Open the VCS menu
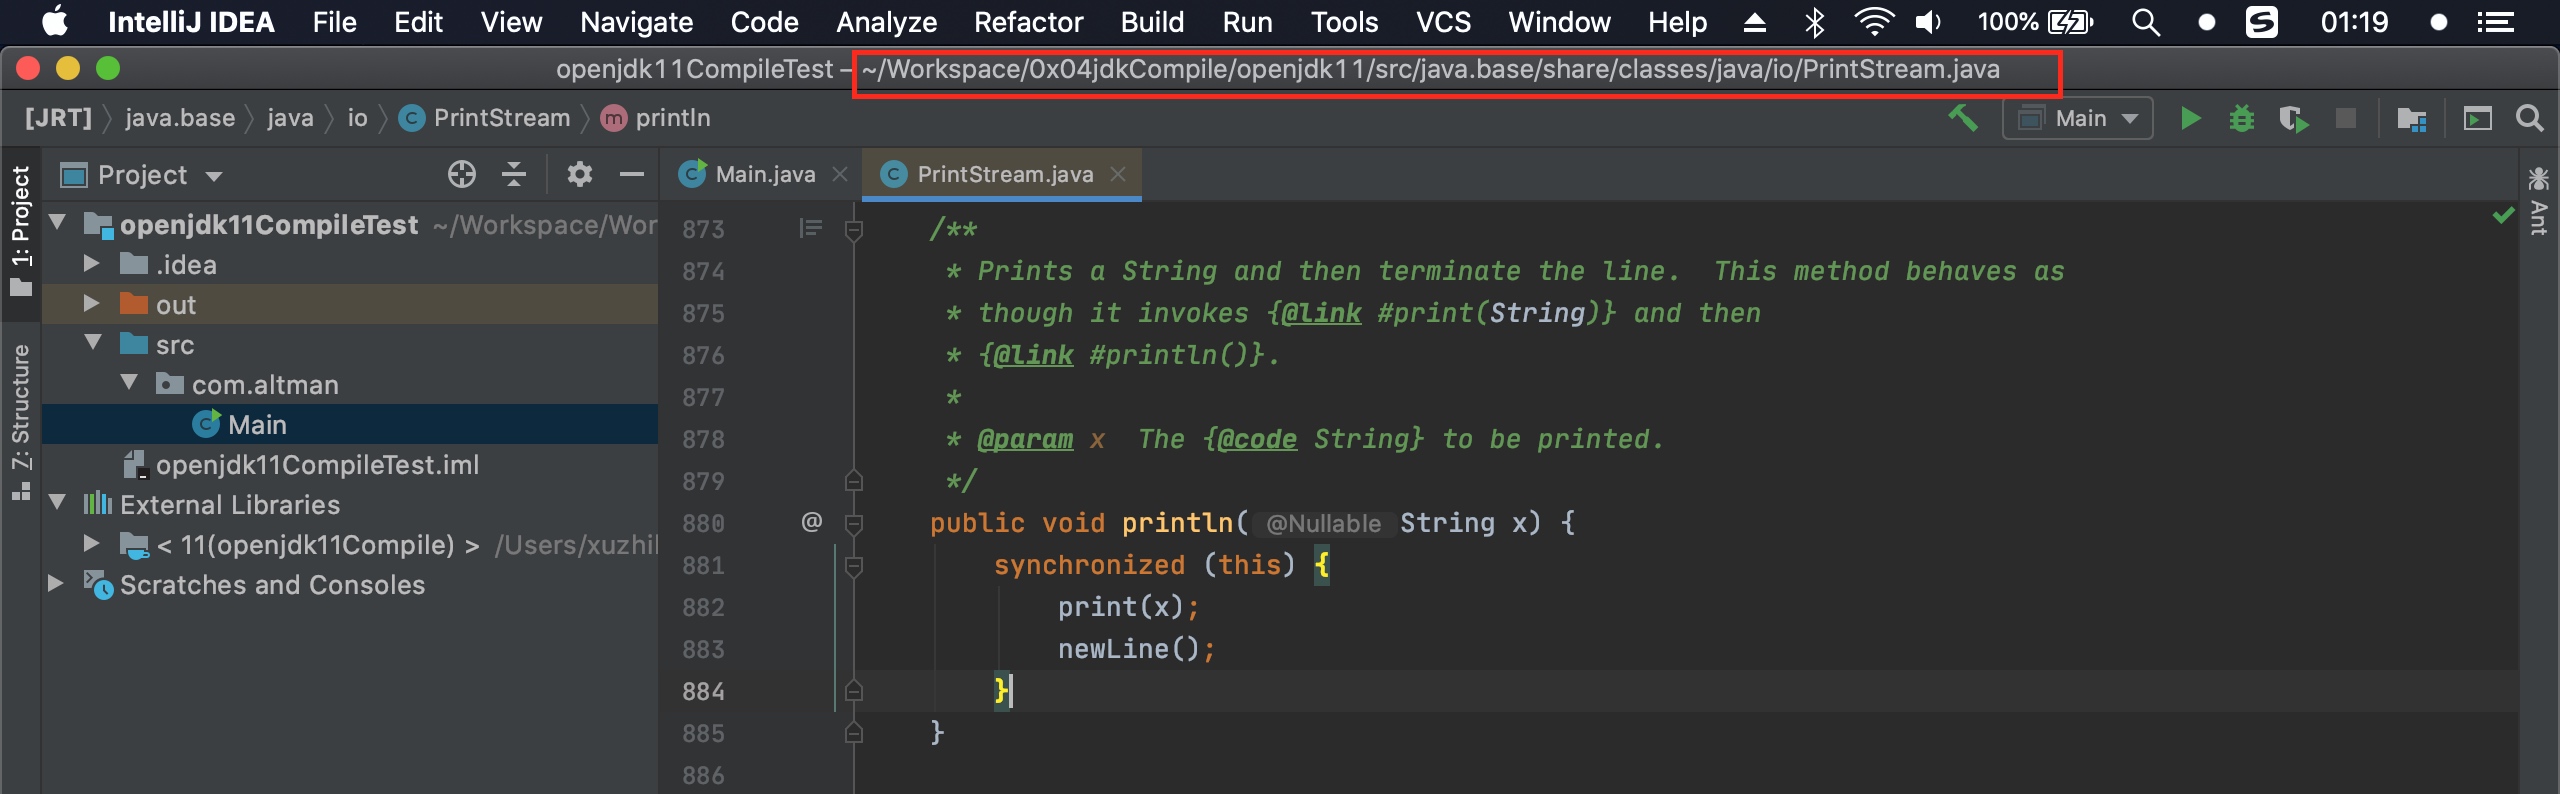2560x794 pixels. 1443,22
